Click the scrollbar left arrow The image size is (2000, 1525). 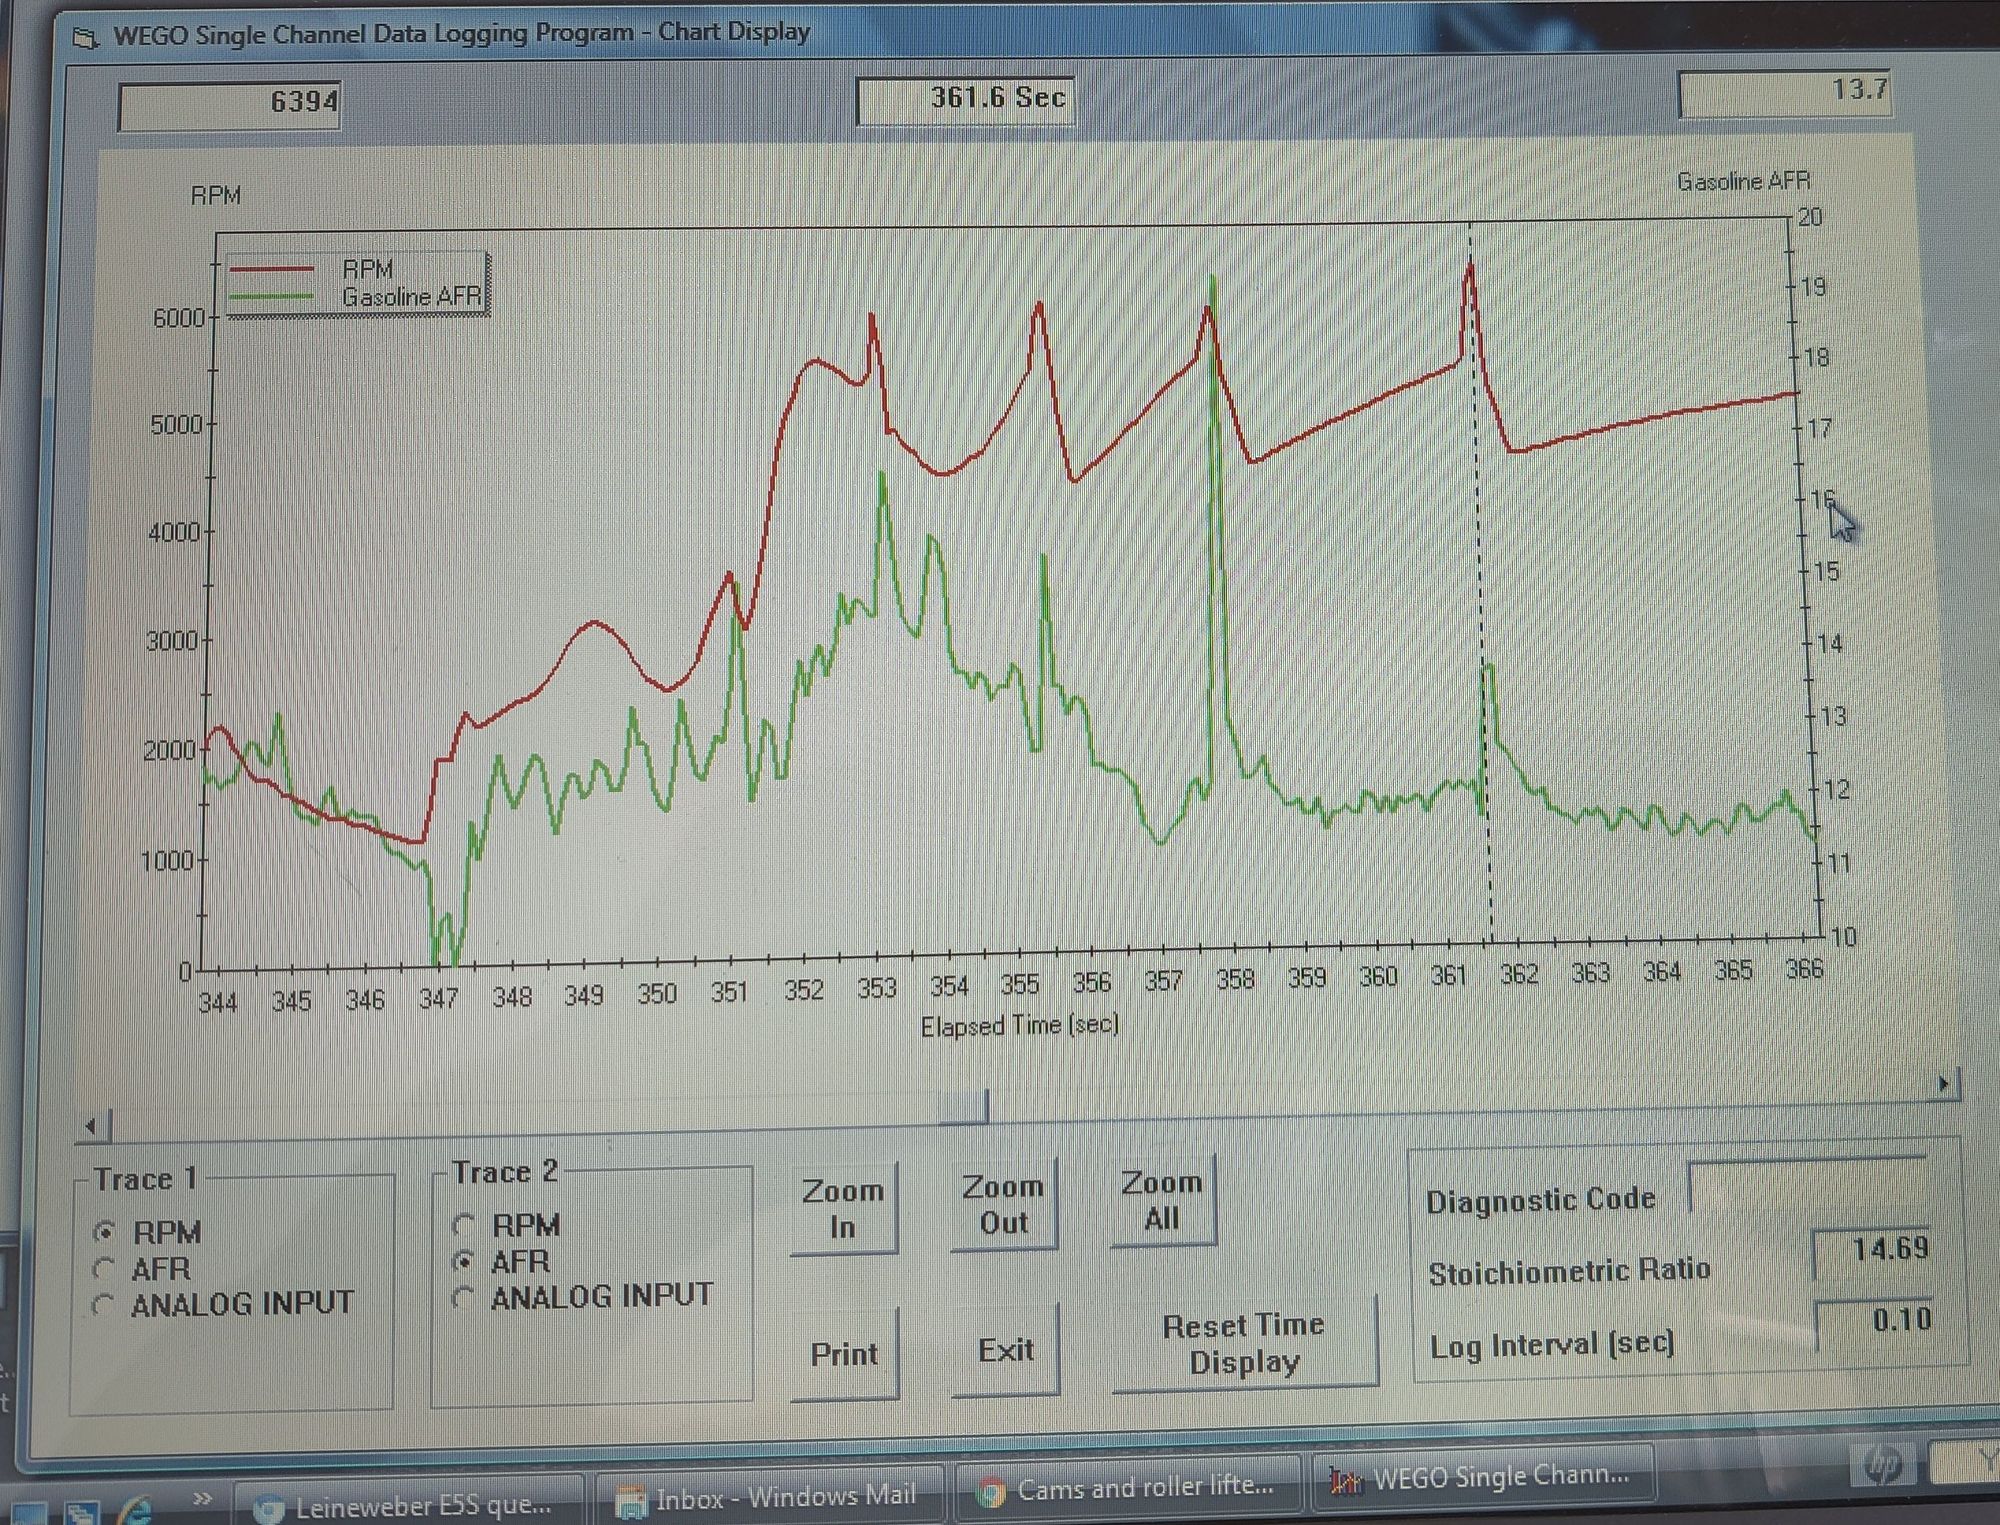pyautogui.click(x=91, y=1127)
